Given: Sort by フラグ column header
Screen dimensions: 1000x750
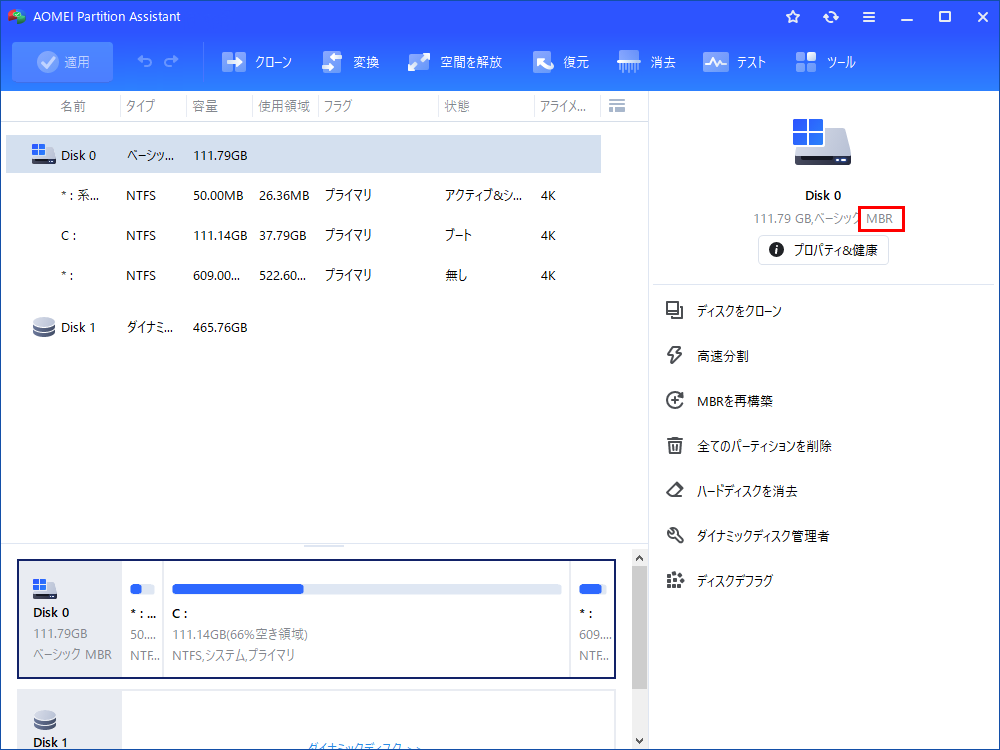Looking at the screenshot, I should pos(337,106).
